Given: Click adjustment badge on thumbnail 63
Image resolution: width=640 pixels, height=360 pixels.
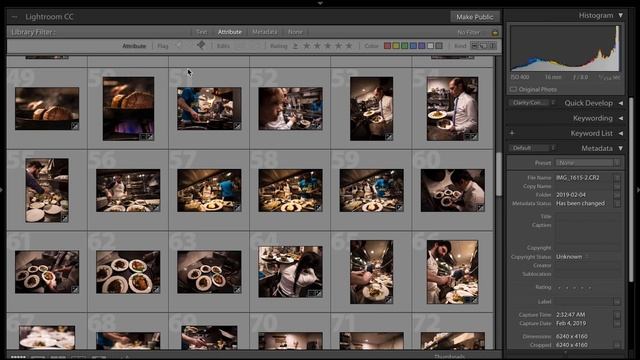Looking at the screenshot, I should coord(237,289).
